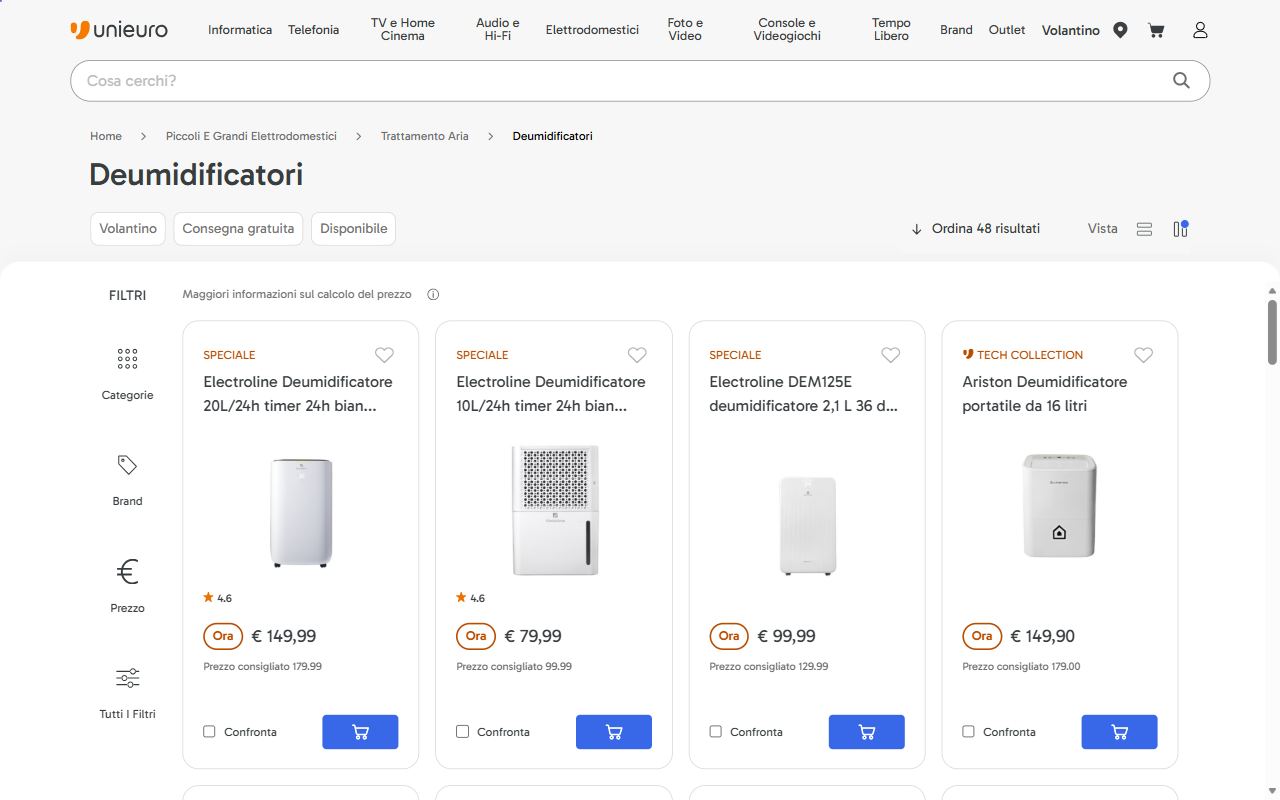Open the user account icon
1280x800 pixels.
tap(1200, 30)
